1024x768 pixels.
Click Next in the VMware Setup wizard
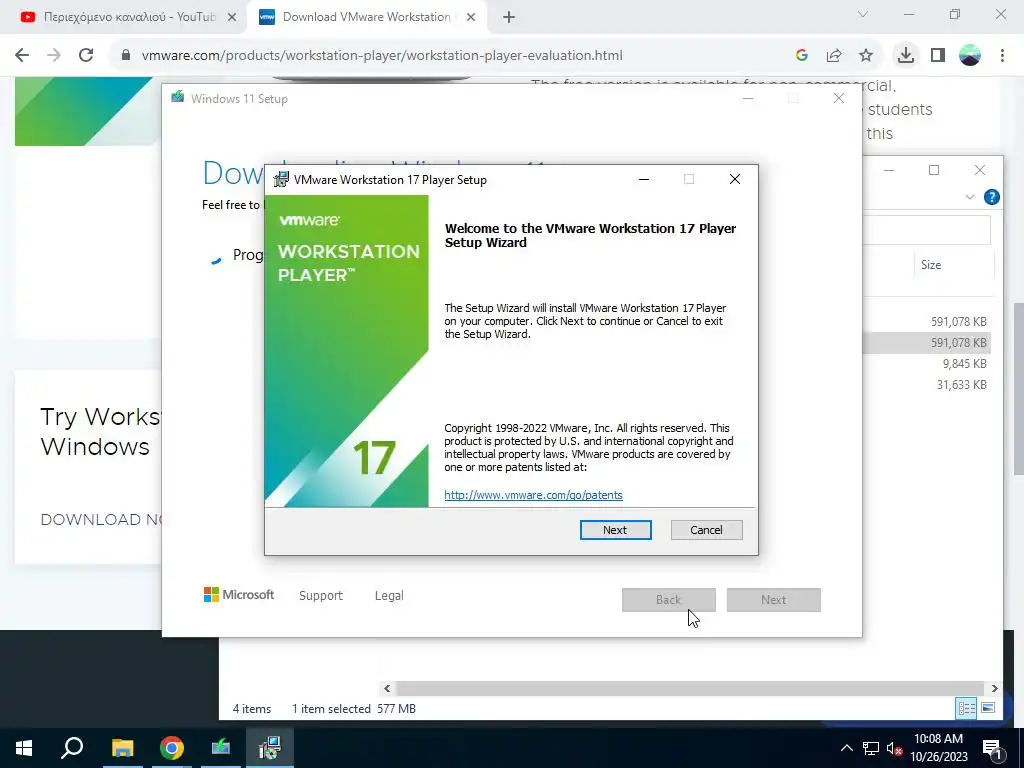pos(615,530)
